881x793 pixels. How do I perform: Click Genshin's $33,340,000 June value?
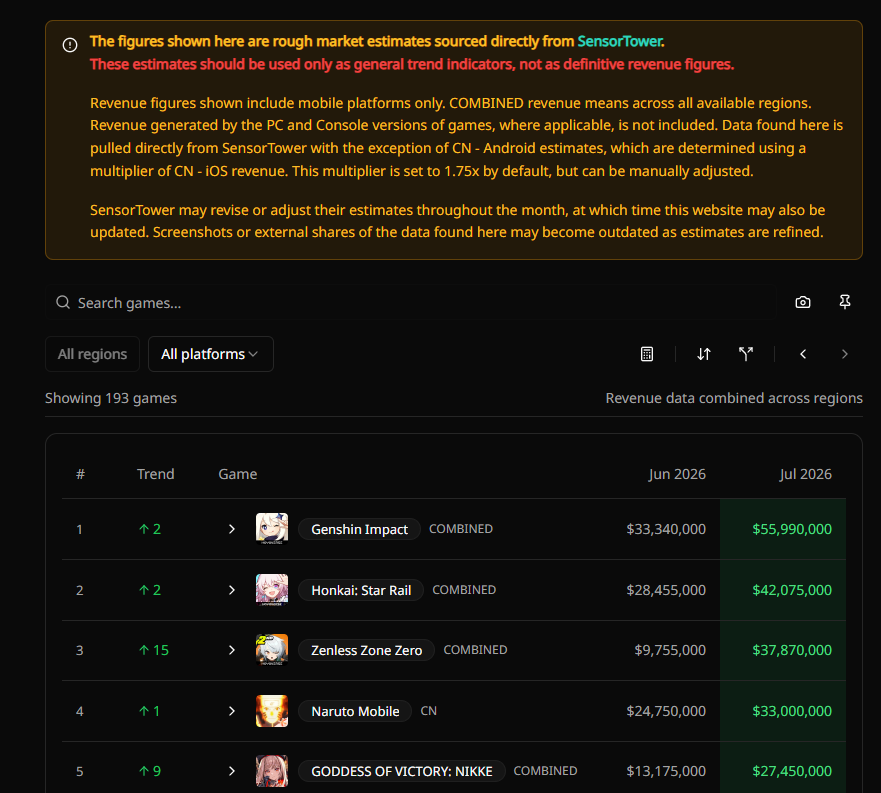click(666, 529)
